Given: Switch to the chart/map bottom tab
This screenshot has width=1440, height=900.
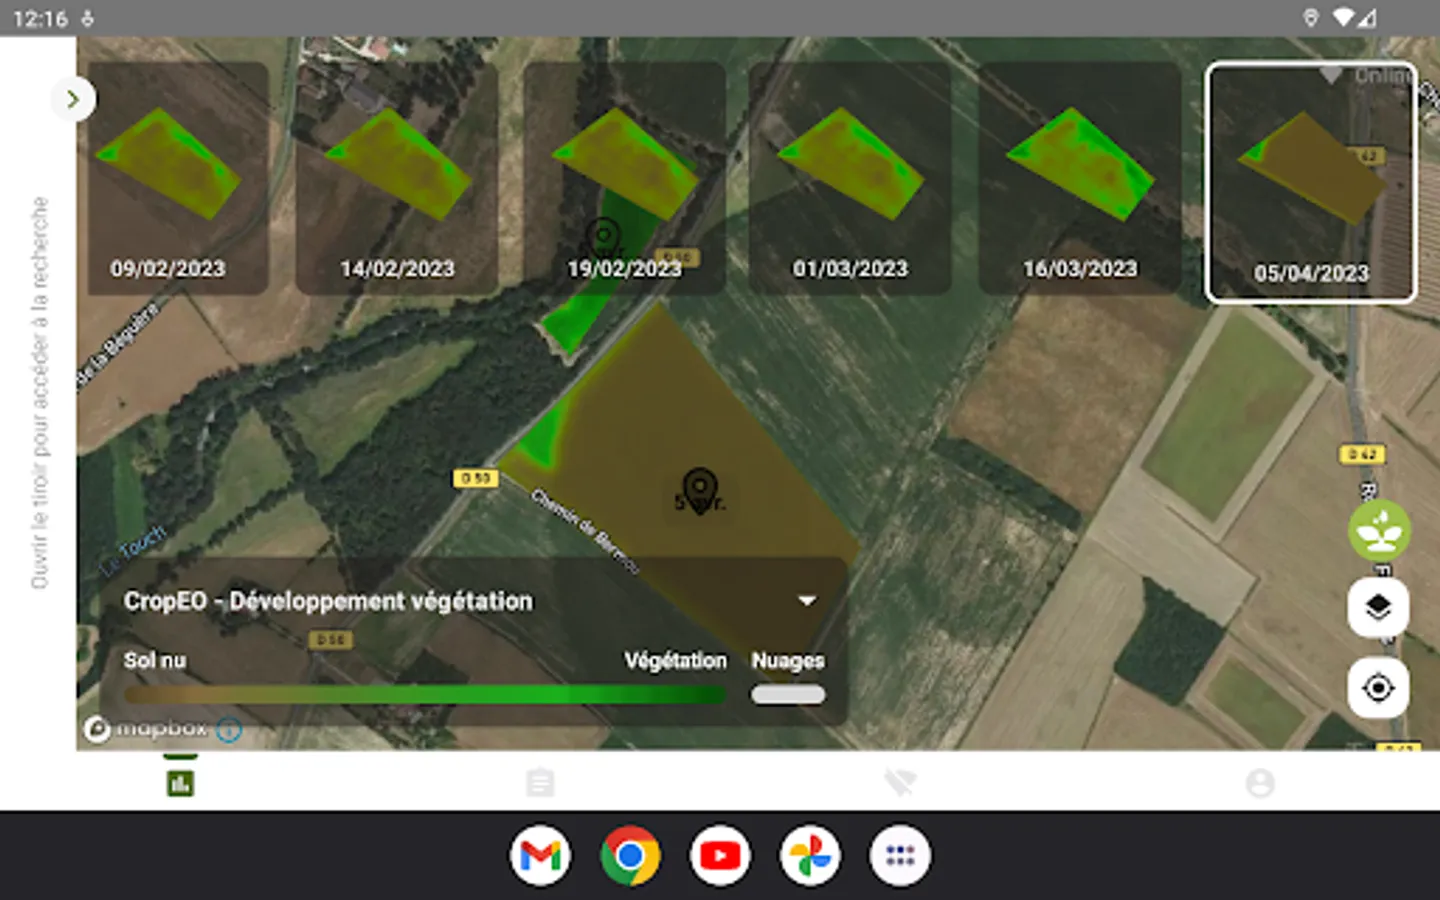Looking at the screenshot, I should [180, 783].
